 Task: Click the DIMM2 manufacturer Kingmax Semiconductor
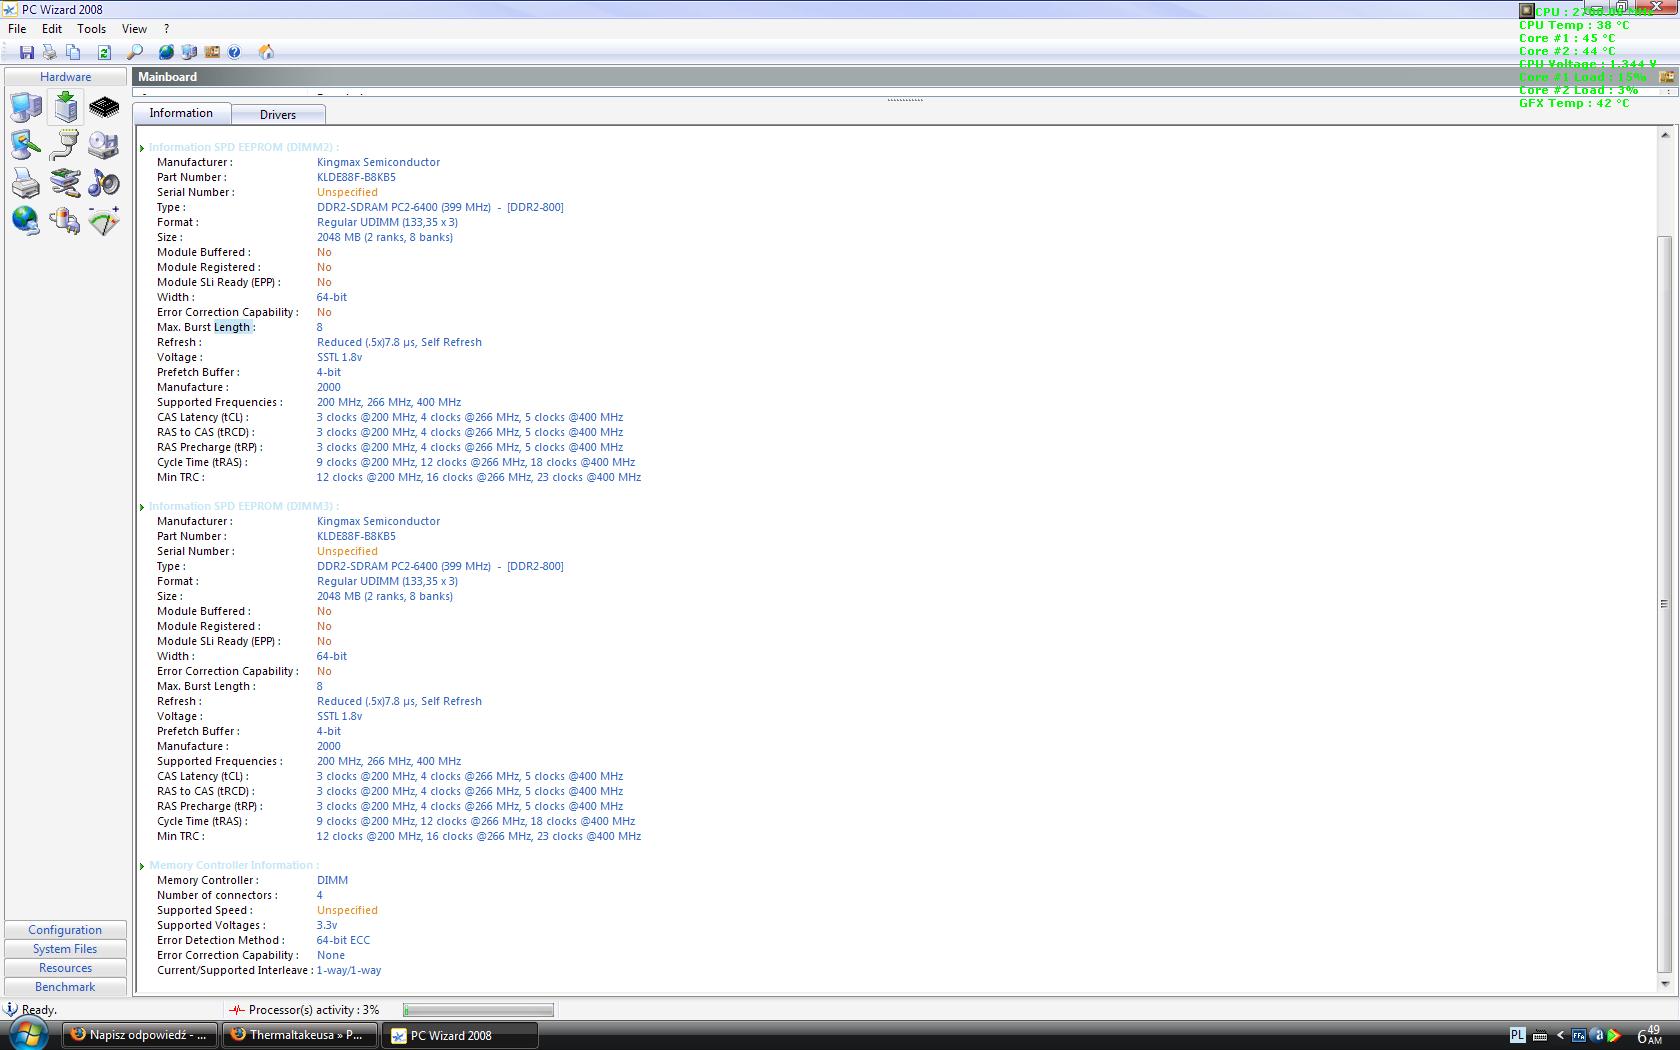click(x=378, y=162)
